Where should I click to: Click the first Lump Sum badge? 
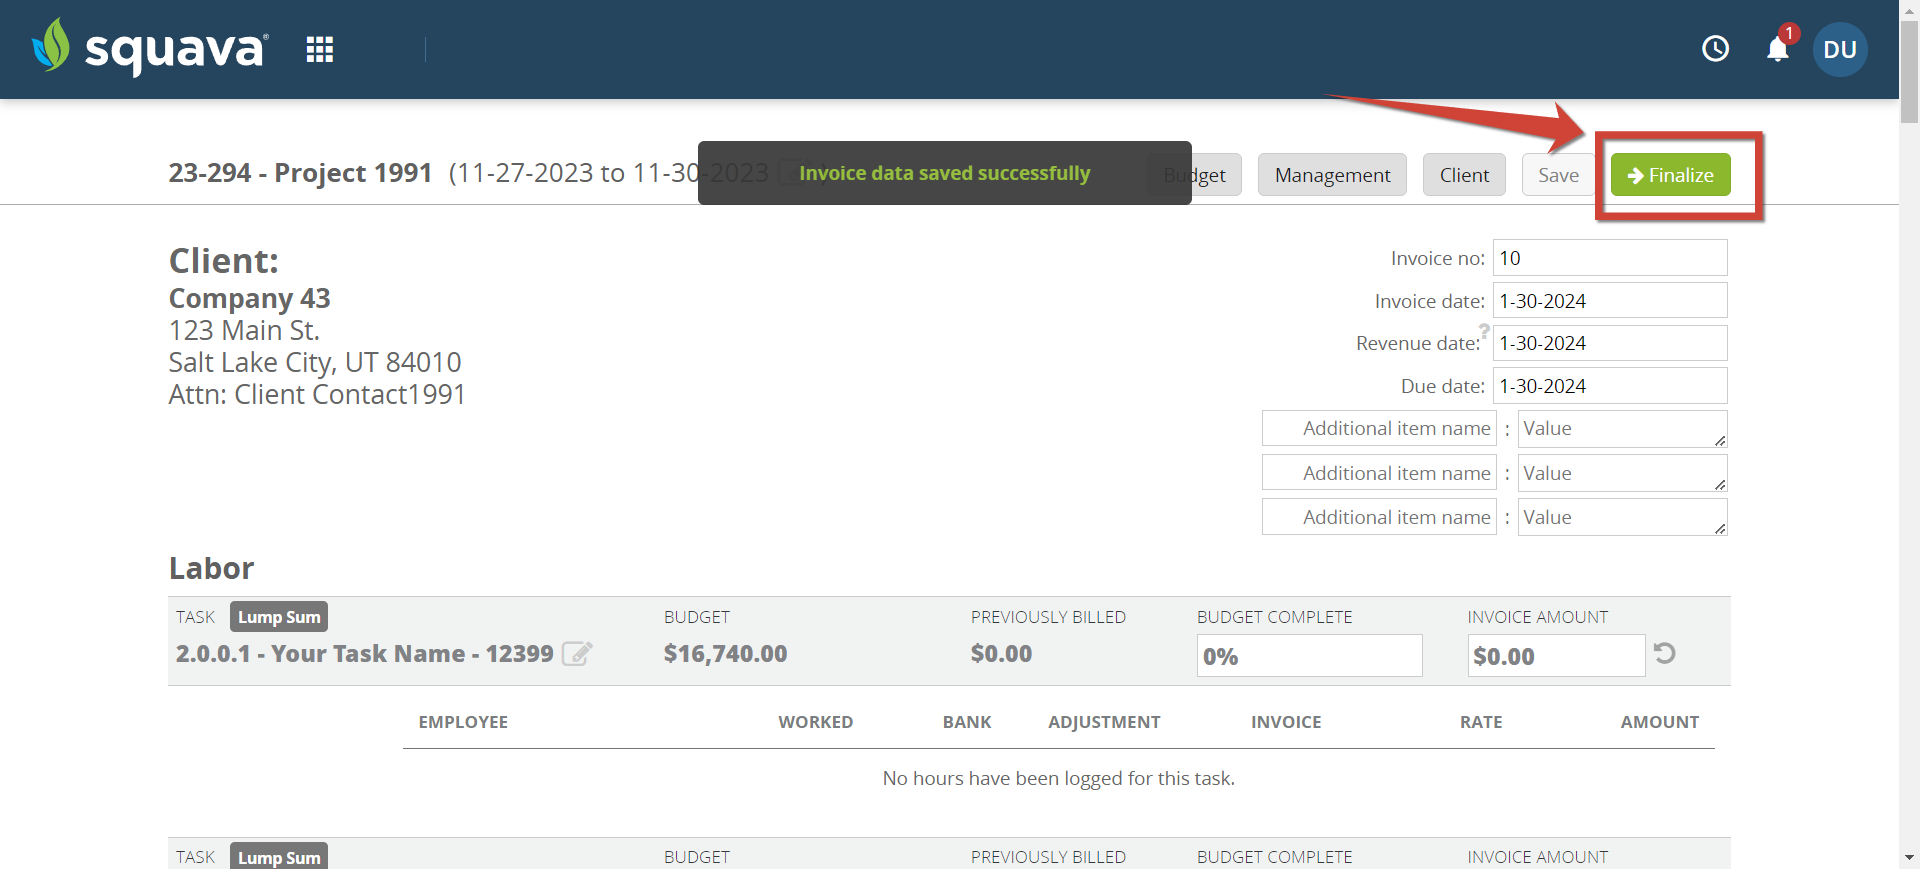pos(279,617)
